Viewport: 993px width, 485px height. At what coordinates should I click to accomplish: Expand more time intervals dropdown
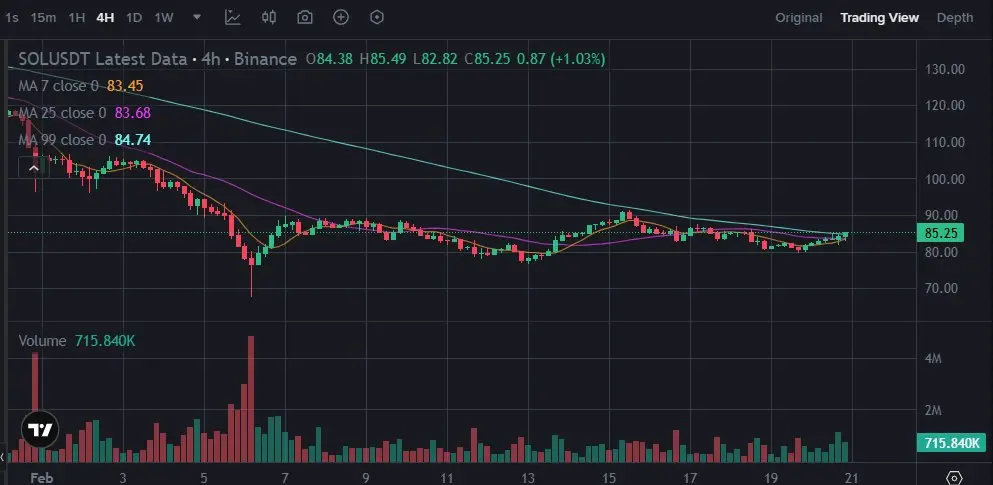click(197, 17)
